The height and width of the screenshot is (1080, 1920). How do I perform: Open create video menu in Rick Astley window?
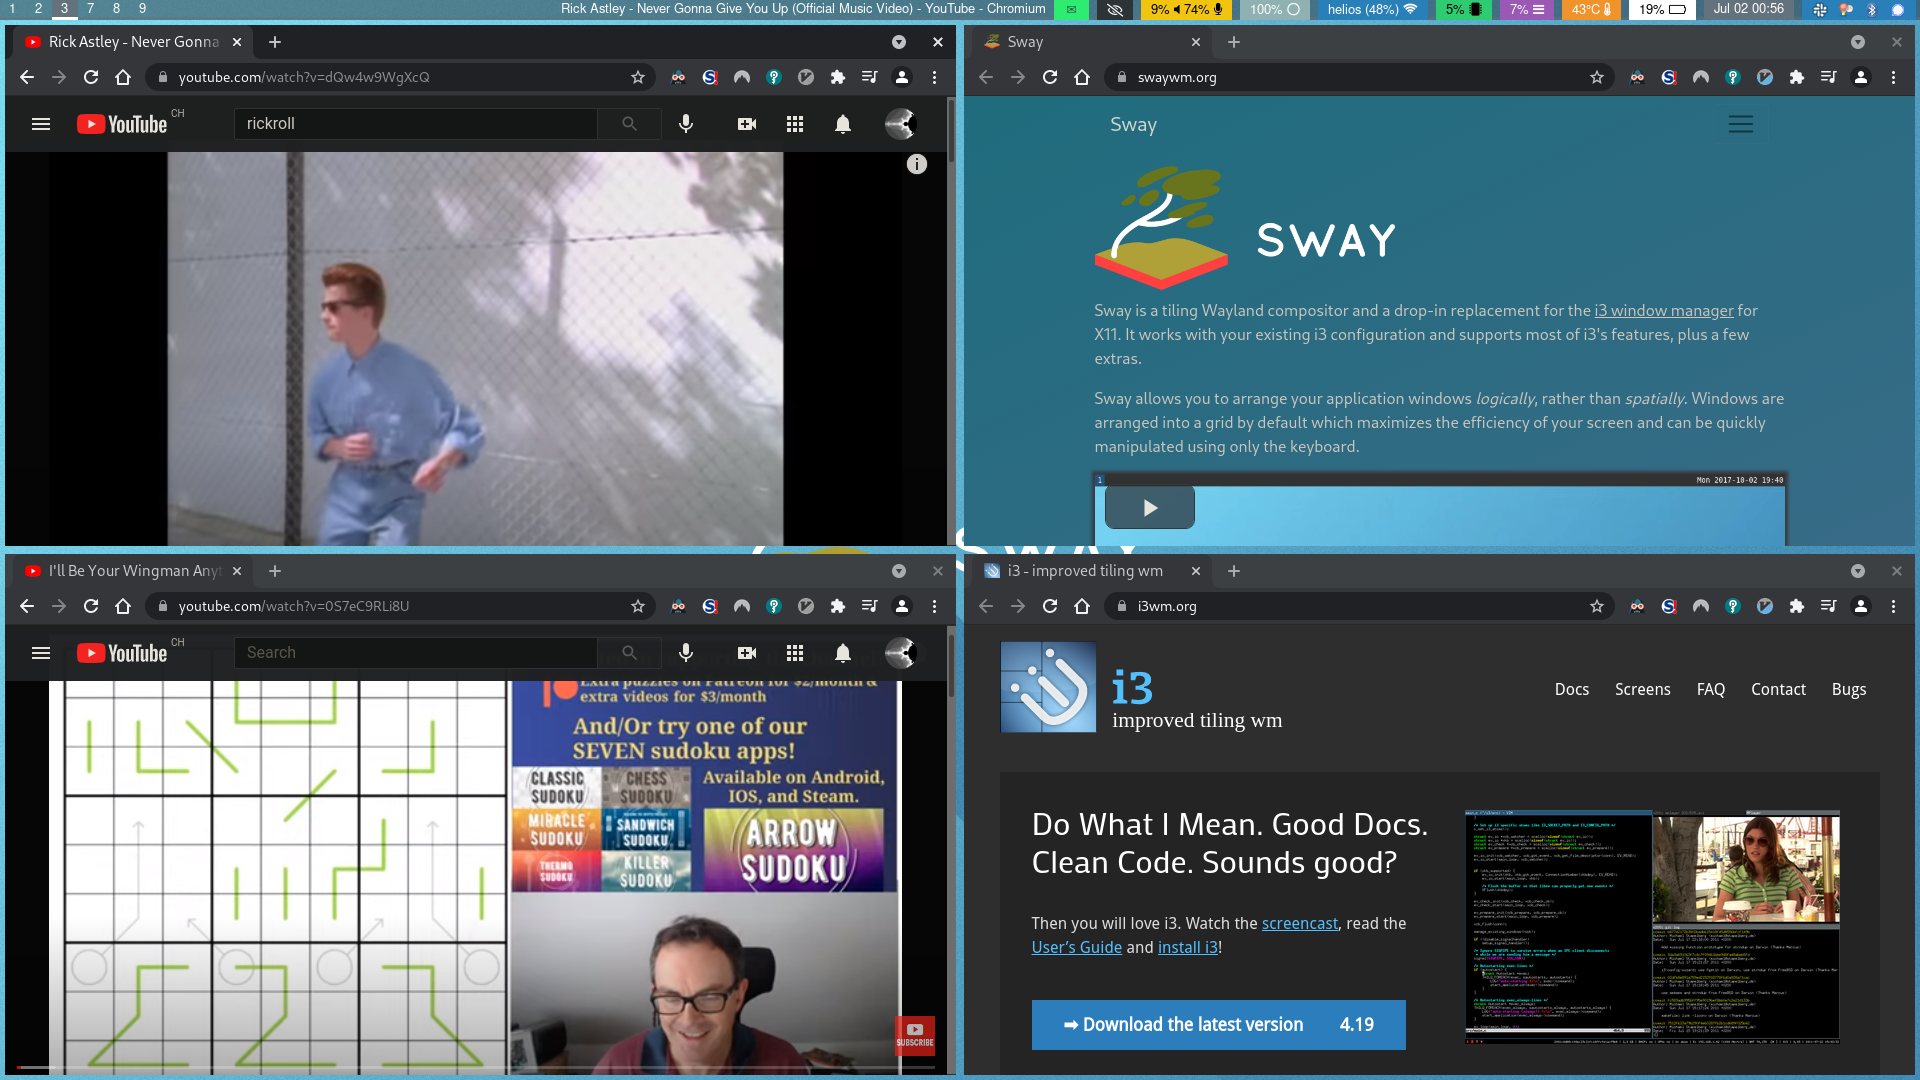(747, 124)
